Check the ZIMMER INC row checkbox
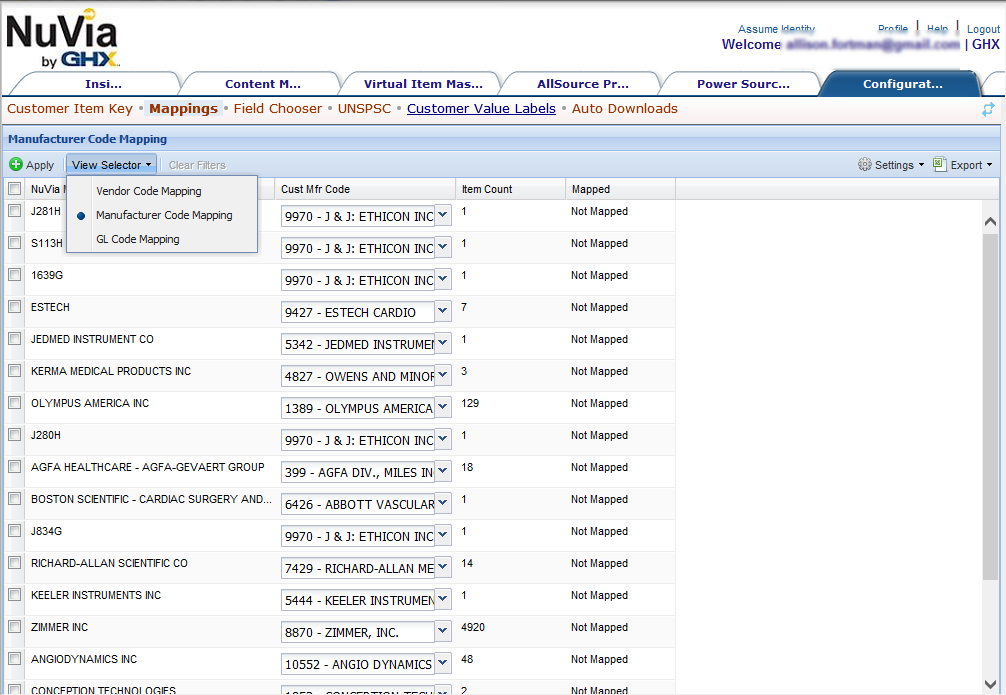 14,627
